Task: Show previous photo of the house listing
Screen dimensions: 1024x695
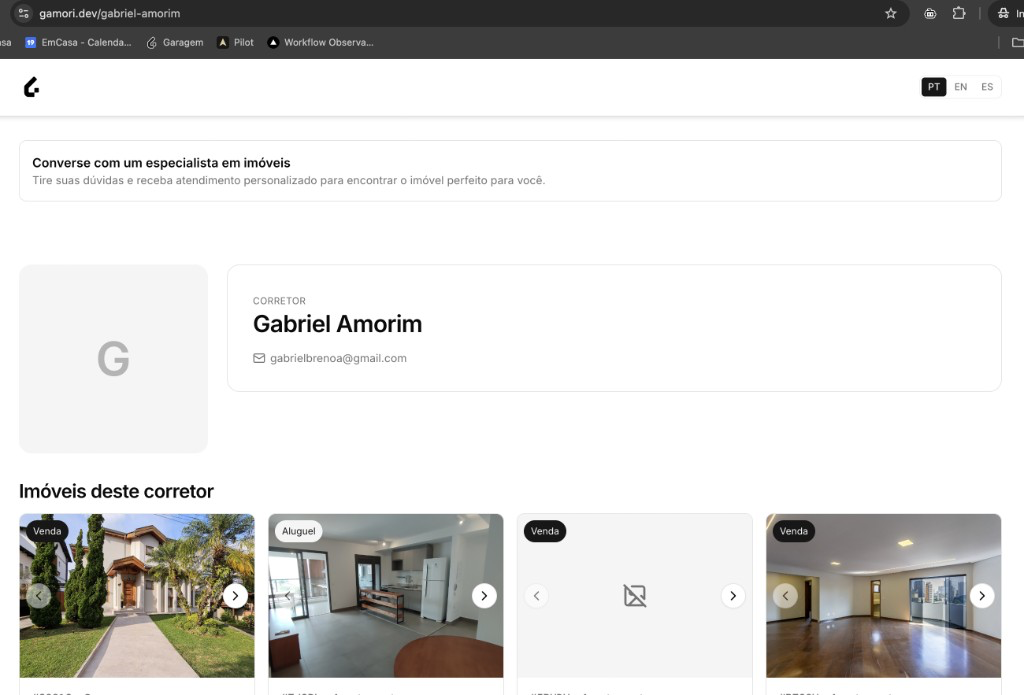Action: tap(39, 596)
